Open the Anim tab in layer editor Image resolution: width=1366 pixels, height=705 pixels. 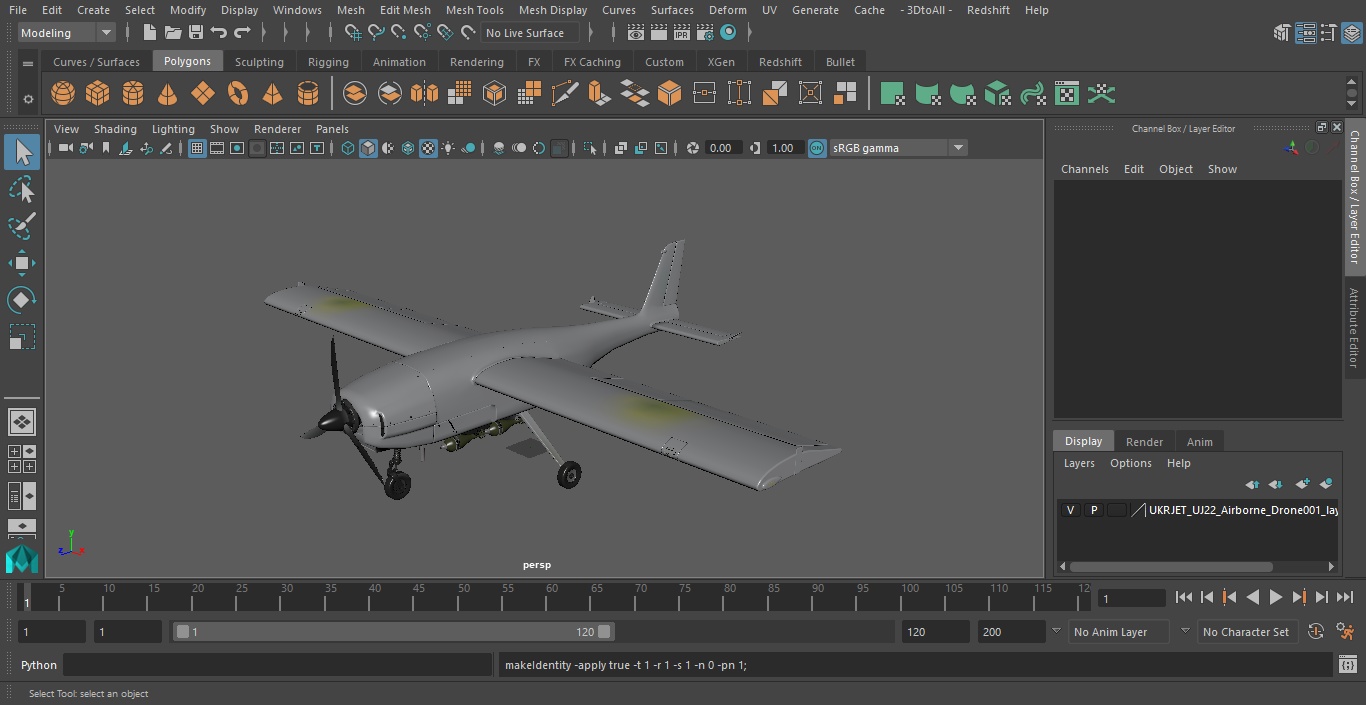click(1199, 442)
